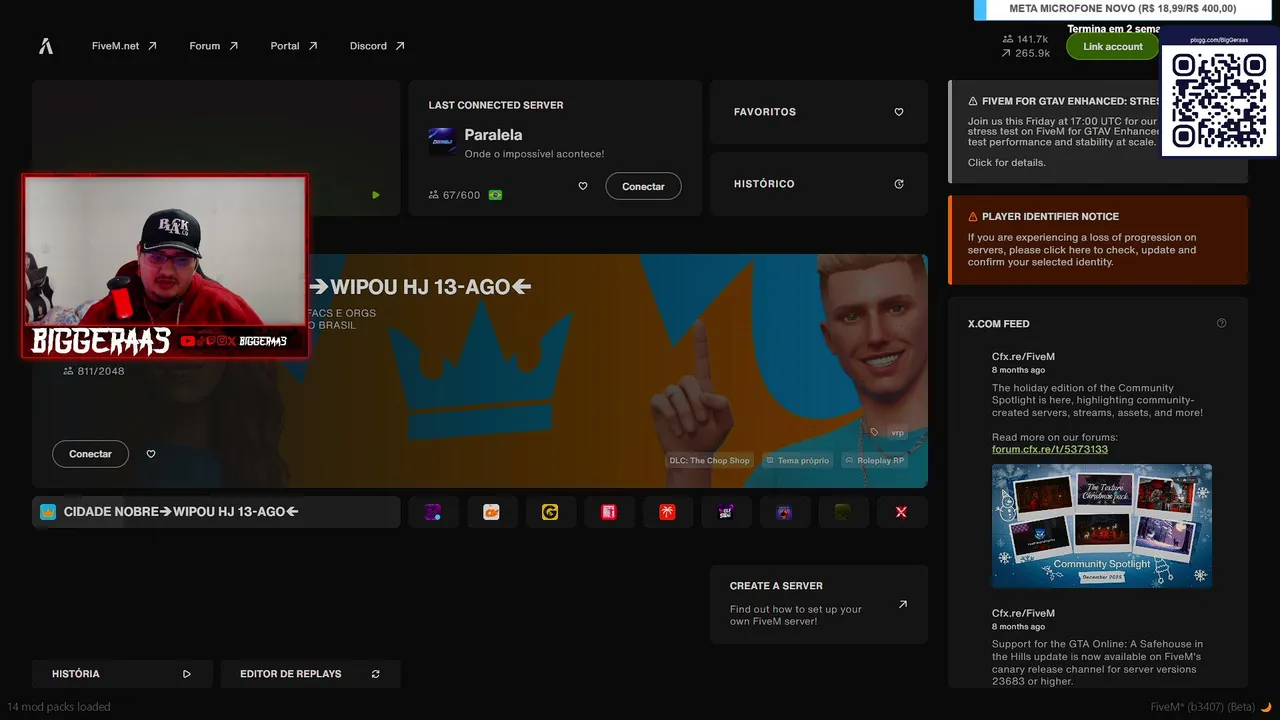Click the Roleplay RP tag
Image resolution: width=1280 pixels, height=720 pixels.
tap(875, 461)
